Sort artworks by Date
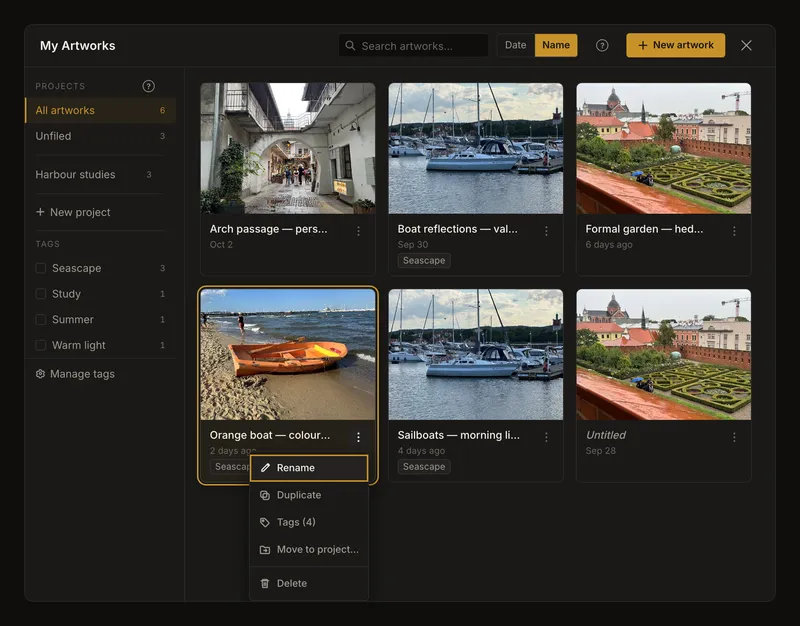Viewport: 800px width, 626px height. point(516,45)
